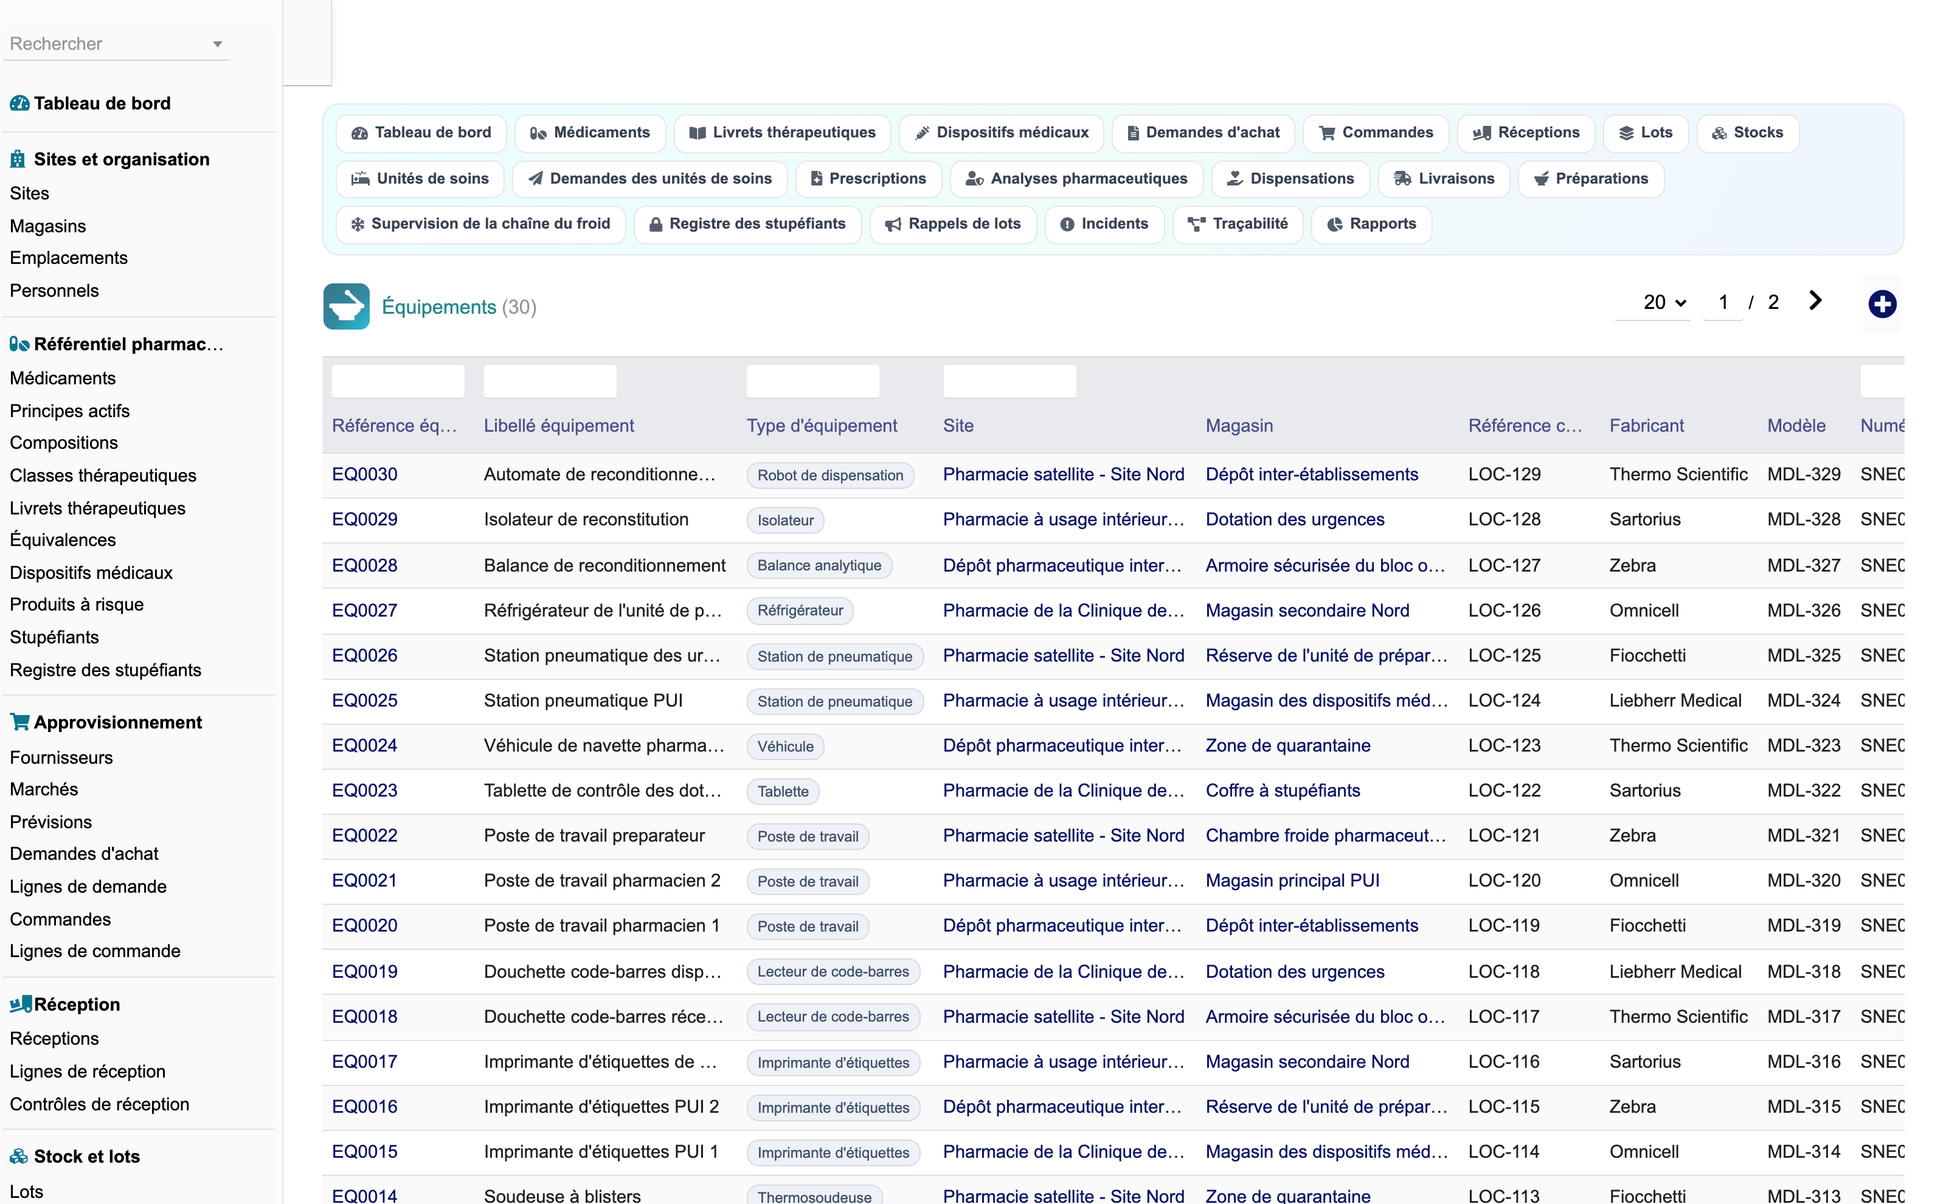Open Fournisseurs in the sidebar
Viewport: 1946px width, 1204px height.
[x=61, y=758]
